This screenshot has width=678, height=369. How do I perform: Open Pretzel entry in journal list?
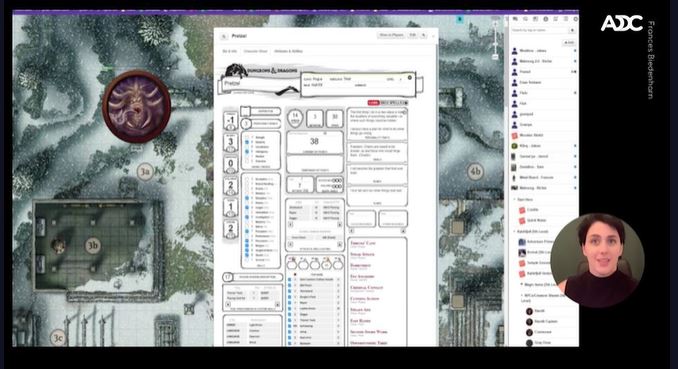pyautogui.click(x=543, y=72)
